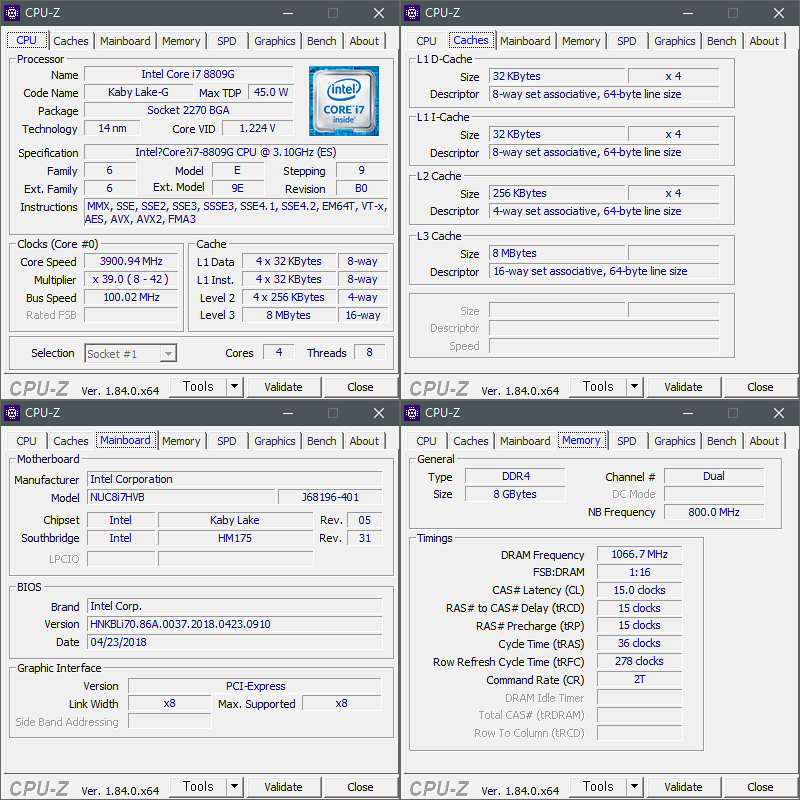Click the Code Name value Kaby Lake-G
Viewport: 800px width, 800px height.
pyautogui.click(x=138, y=92)
